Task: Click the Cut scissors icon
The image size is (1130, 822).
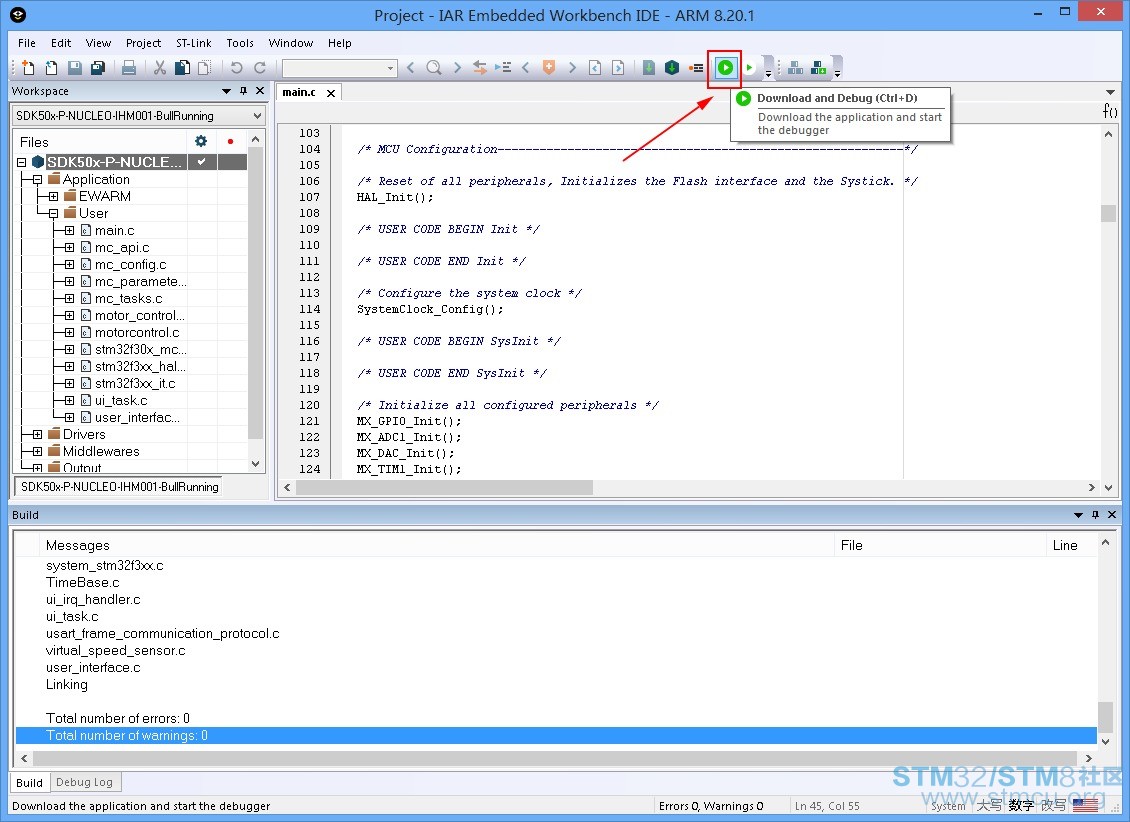Action: pos(159,68)
